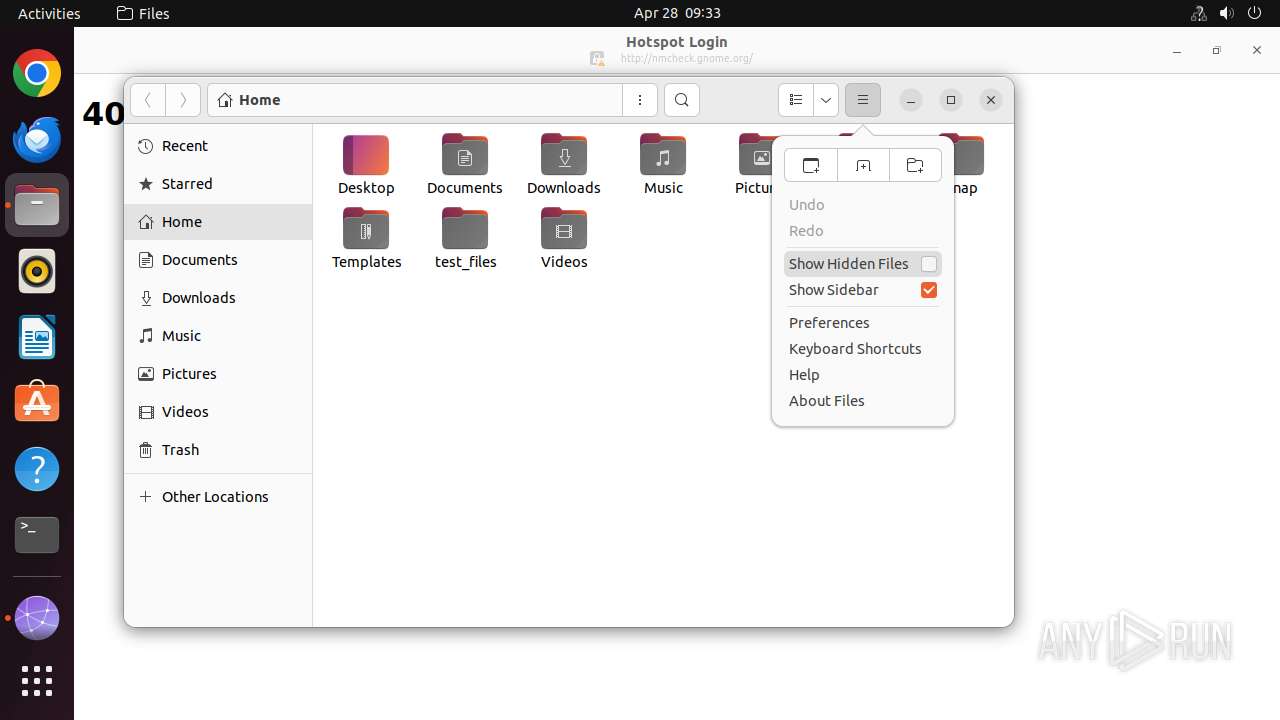Launch Terminal from the dock

coord(37,535)
